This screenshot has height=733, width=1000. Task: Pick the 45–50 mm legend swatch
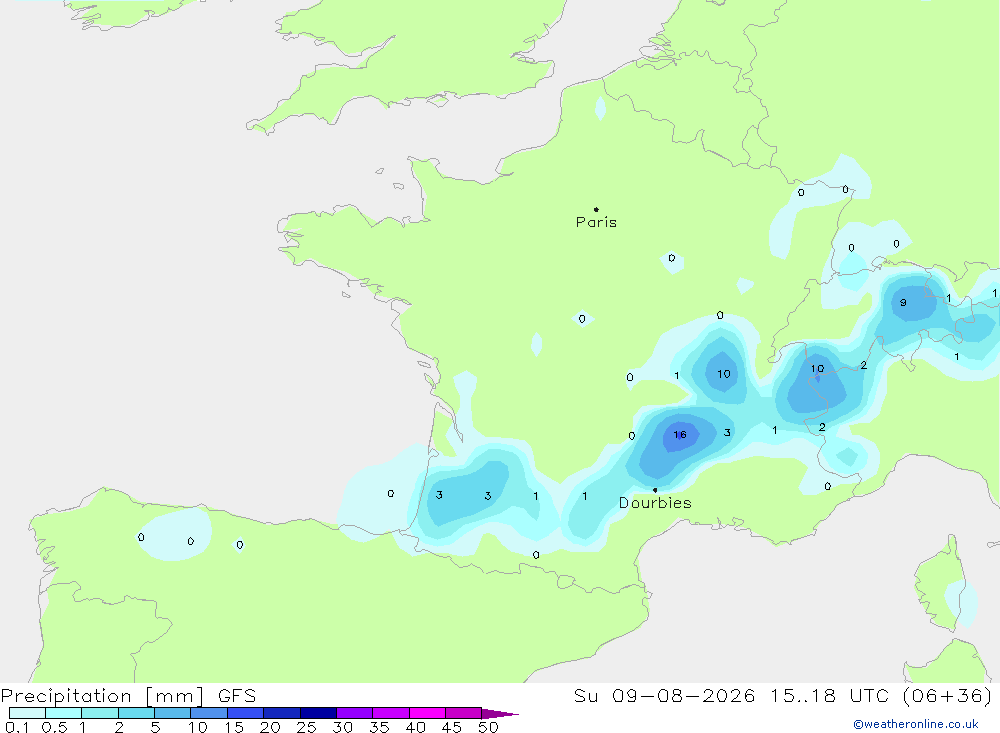point(464,713)
